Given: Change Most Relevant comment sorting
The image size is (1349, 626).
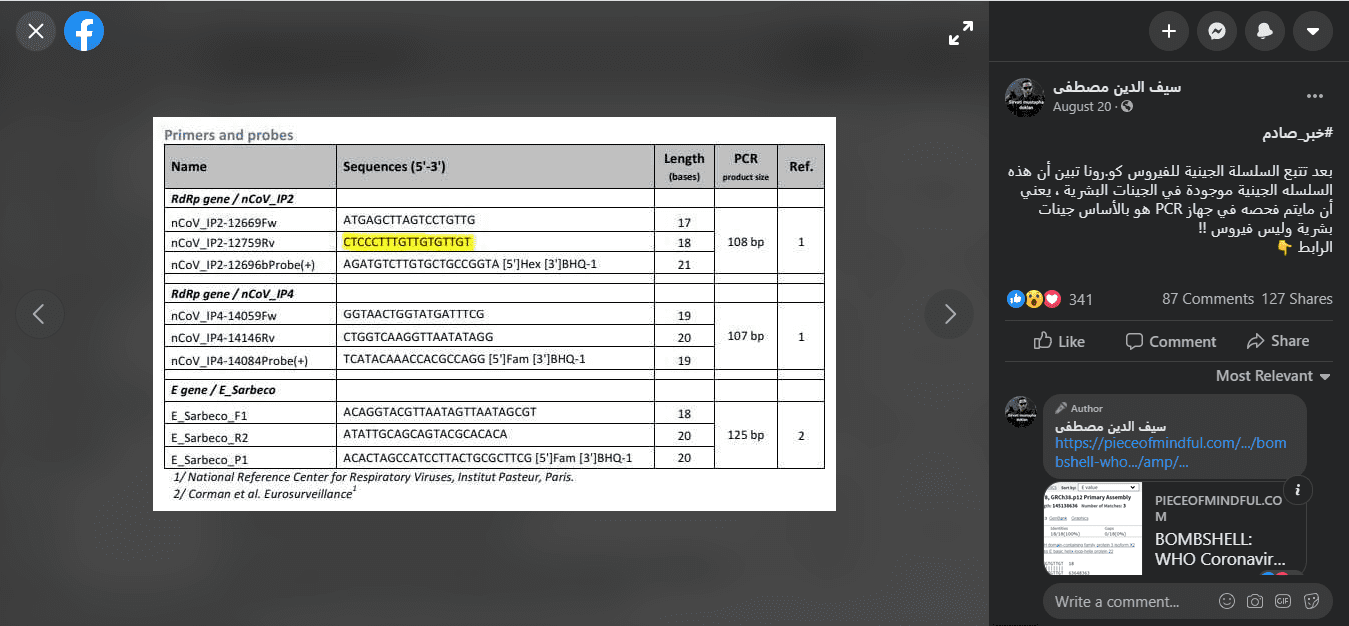Looking at the screenshot, I should pos(1273,376).
